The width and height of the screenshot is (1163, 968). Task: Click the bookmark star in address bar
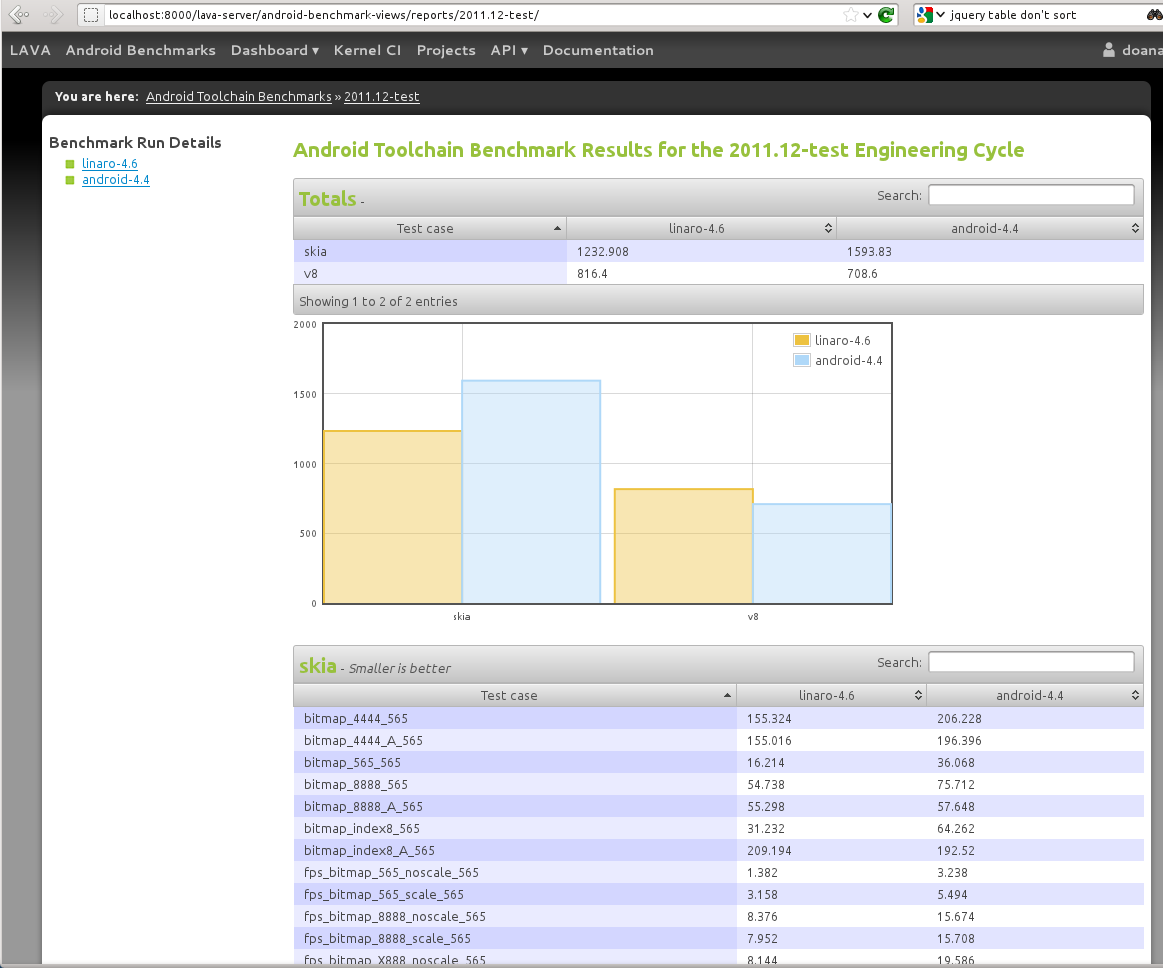[x=851, y=15]
